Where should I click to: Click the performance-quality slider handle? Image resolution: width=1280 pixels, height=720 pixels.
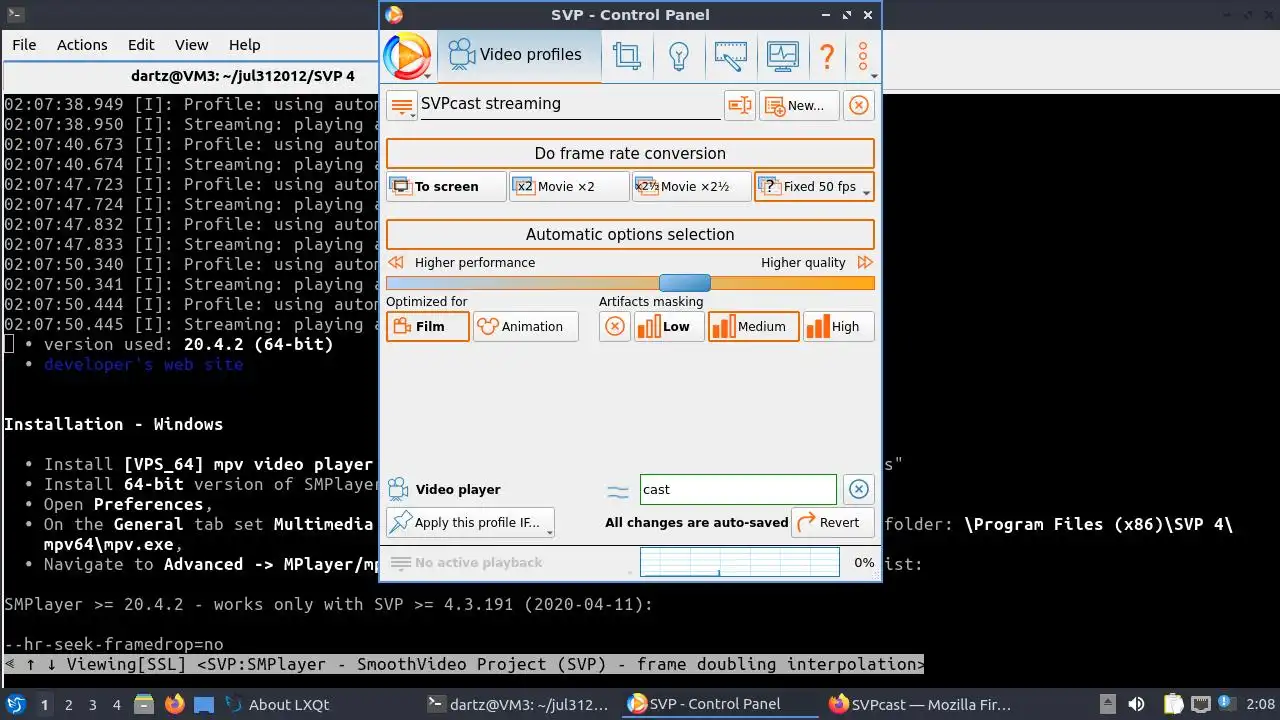coord(685,283)
